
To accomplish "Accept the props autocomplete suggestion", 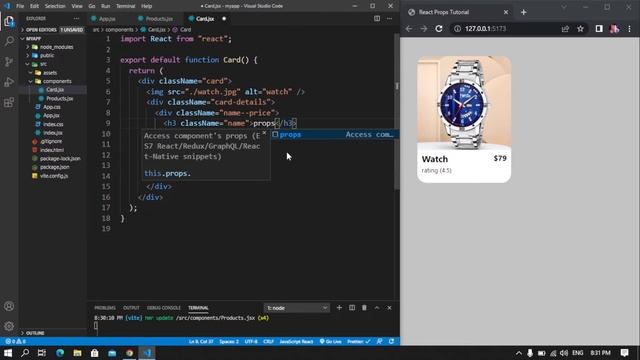I will [334, 134].
